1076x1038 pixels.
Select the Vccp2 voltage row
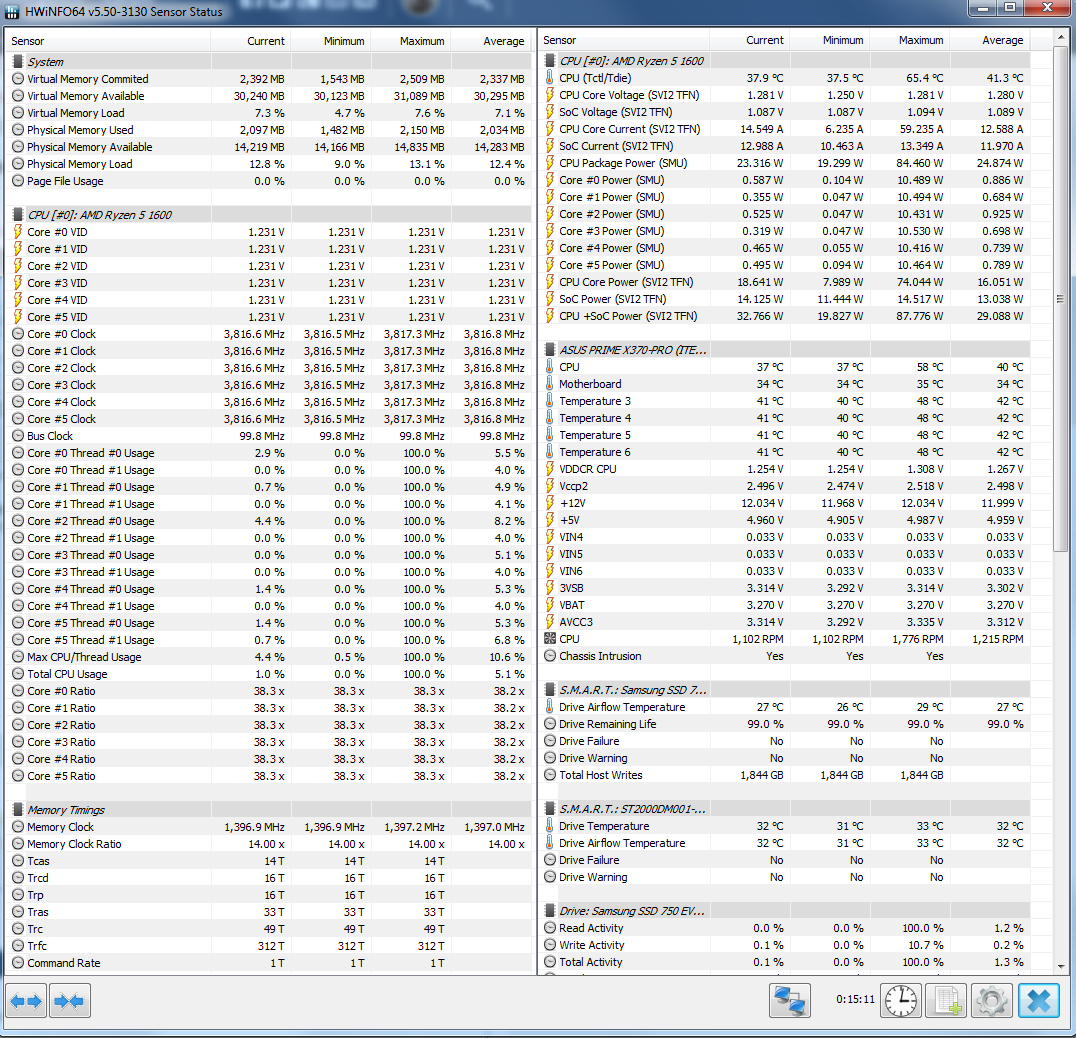pos(784,486)
